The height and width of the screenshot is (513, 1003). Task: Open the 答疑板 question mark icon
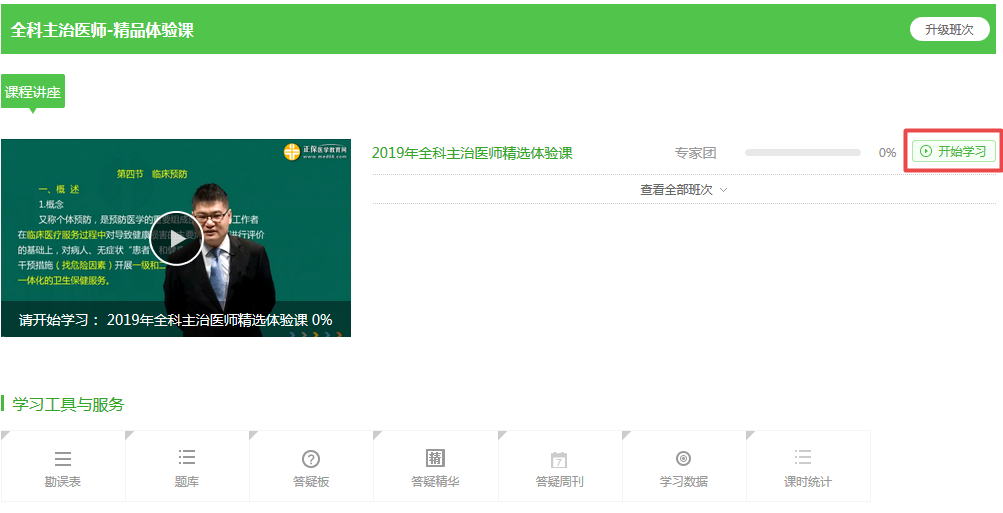[x=311, y=459]
